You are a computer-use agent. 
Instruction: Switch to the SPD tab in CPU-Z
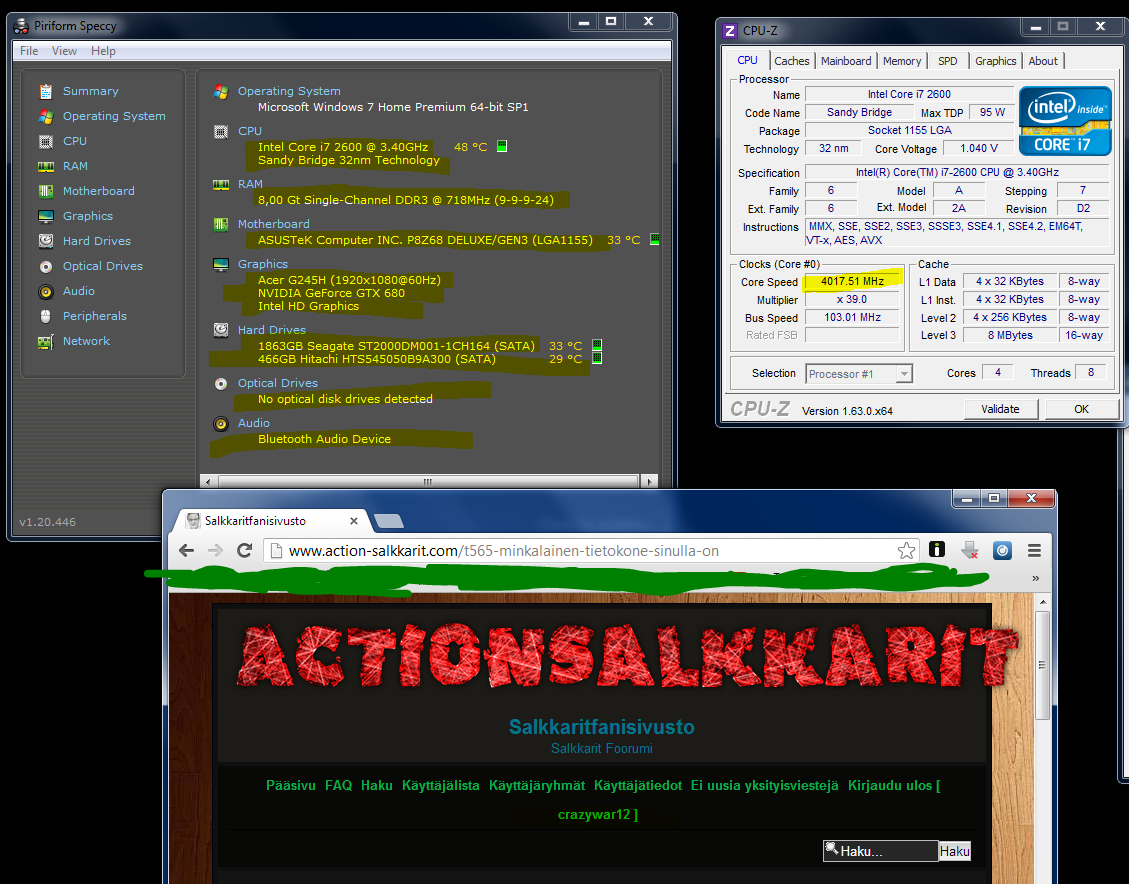tap(948, 61)
